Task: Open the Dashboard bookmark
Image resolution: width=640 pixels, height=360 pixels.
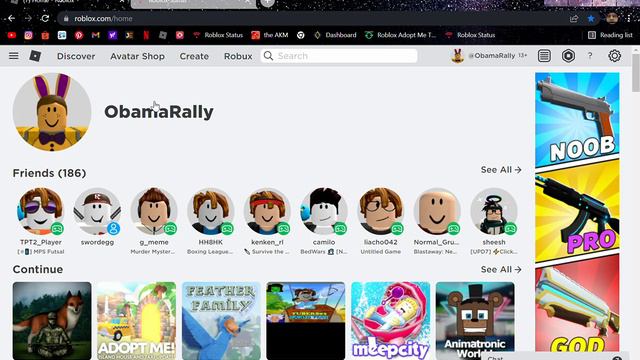Action: click(335, 35)
